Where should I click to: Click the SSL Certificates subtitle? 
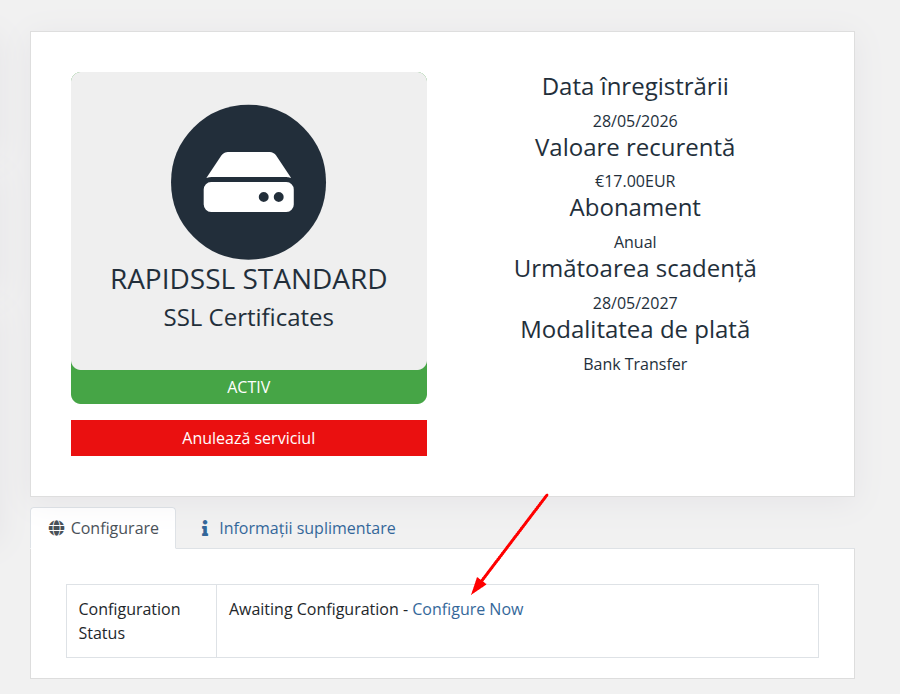(x=249, y=317)
